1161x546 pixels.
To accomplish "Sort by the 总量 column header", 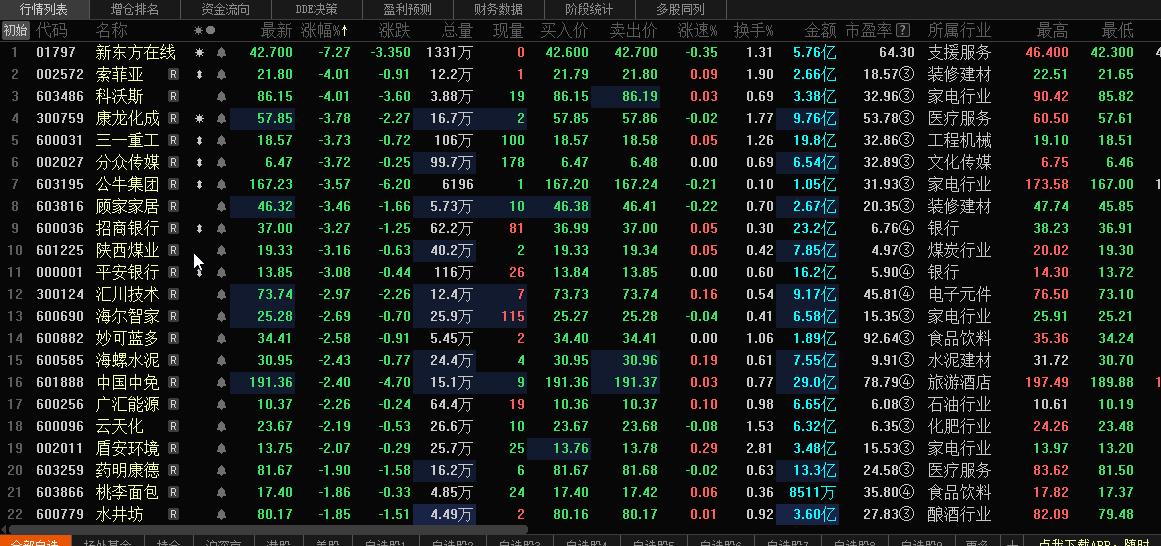I will click(x=457, y=30).
